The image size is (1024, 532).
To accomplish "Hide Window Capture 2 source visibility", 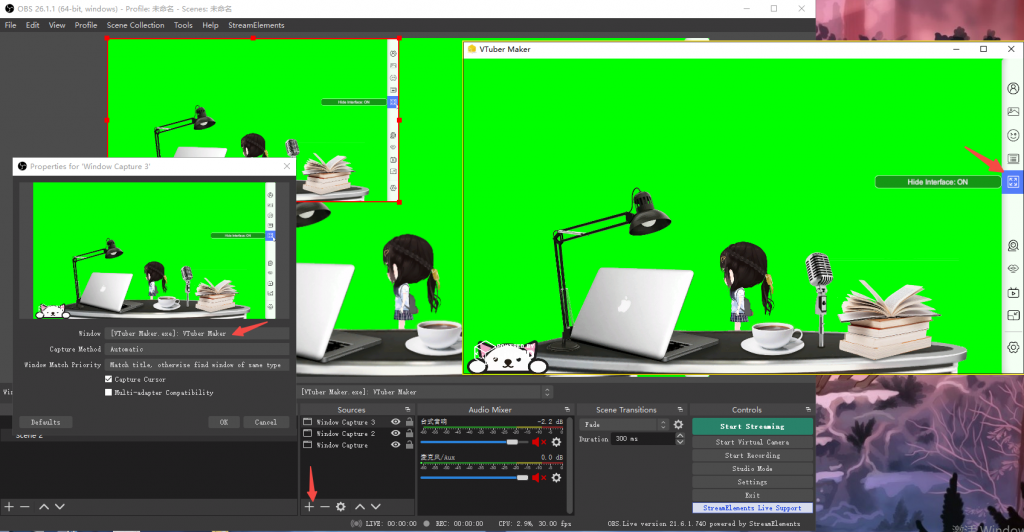I will (395, 433).
